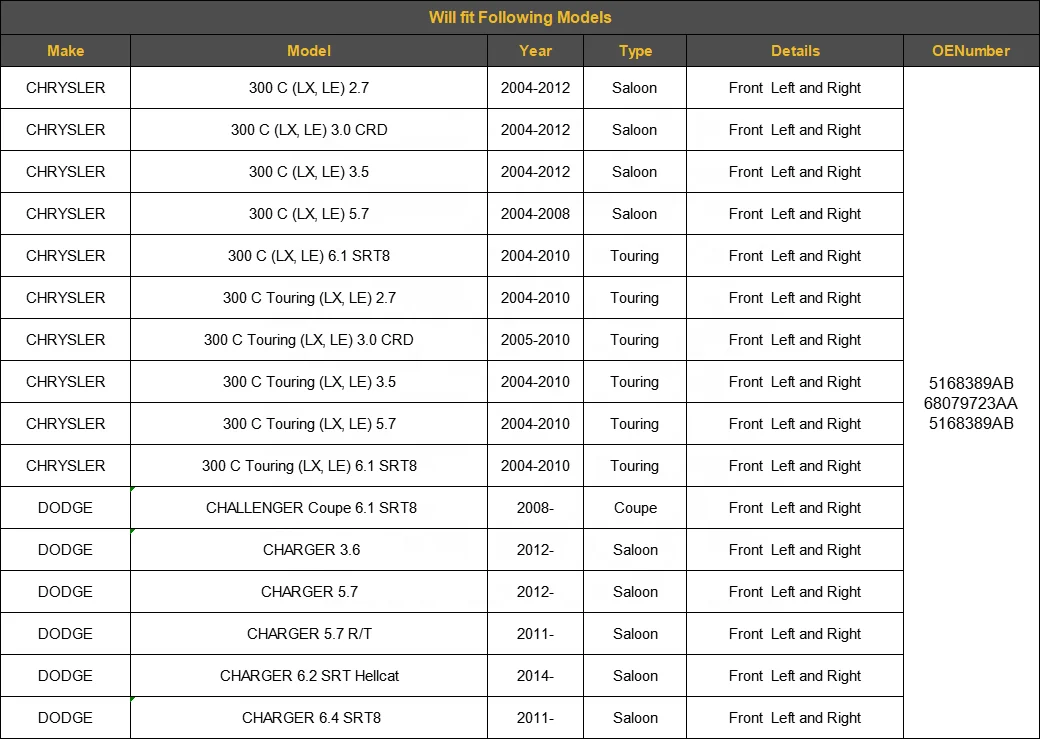Select the Coupe type cell
This screenshot has height=739, width=1040.
(635, 508)
